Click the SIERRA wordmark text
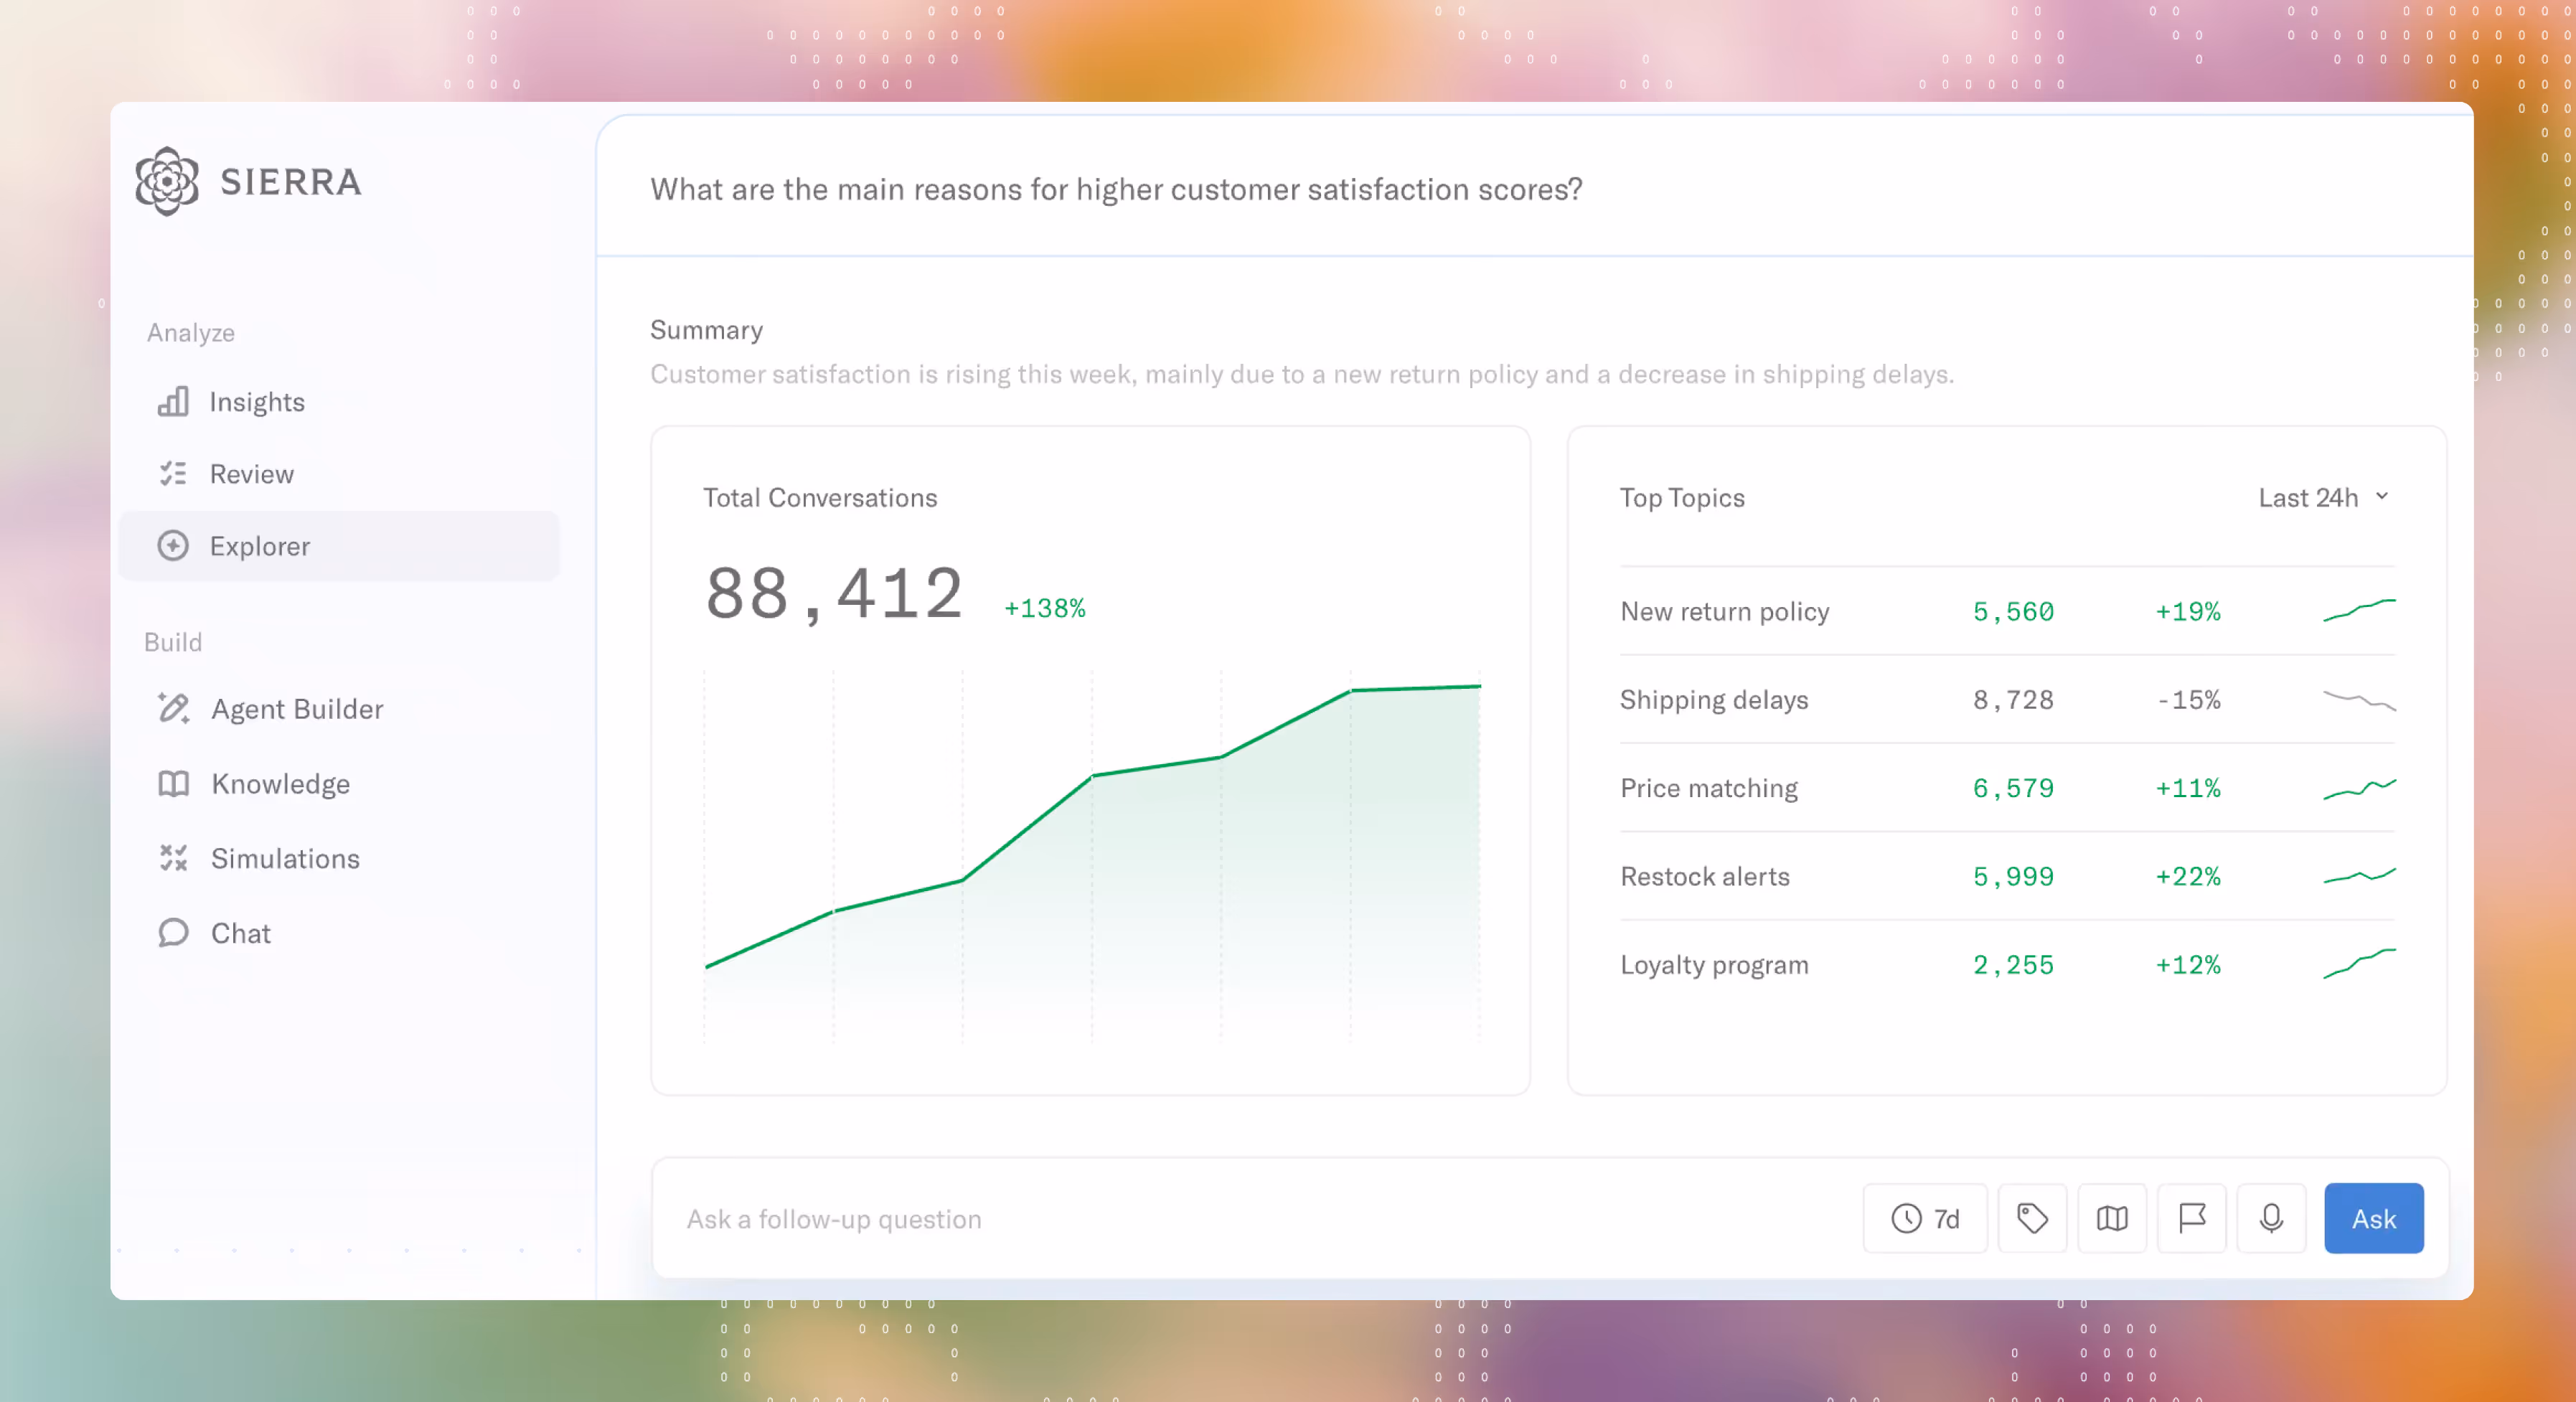 point(291,181)
